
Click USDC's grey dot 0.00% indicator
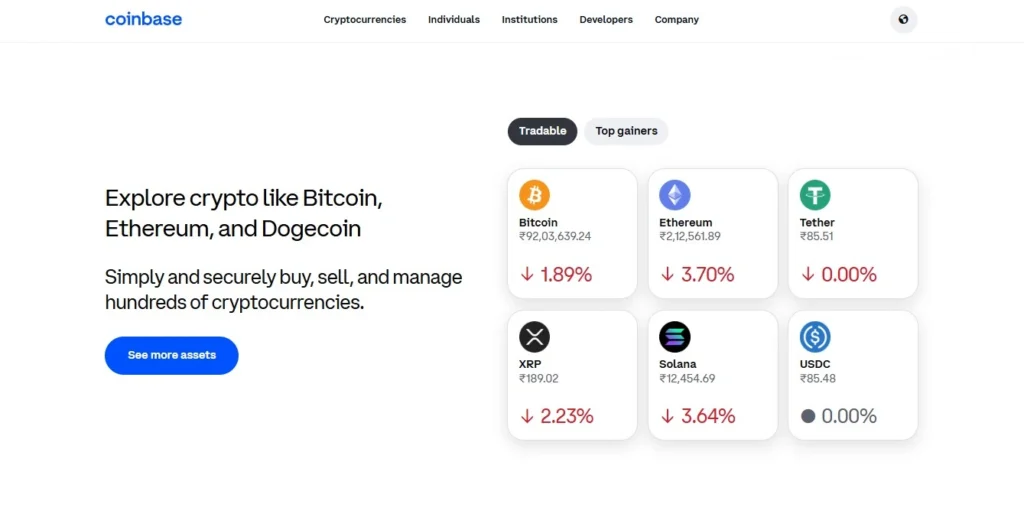(839, 416)
